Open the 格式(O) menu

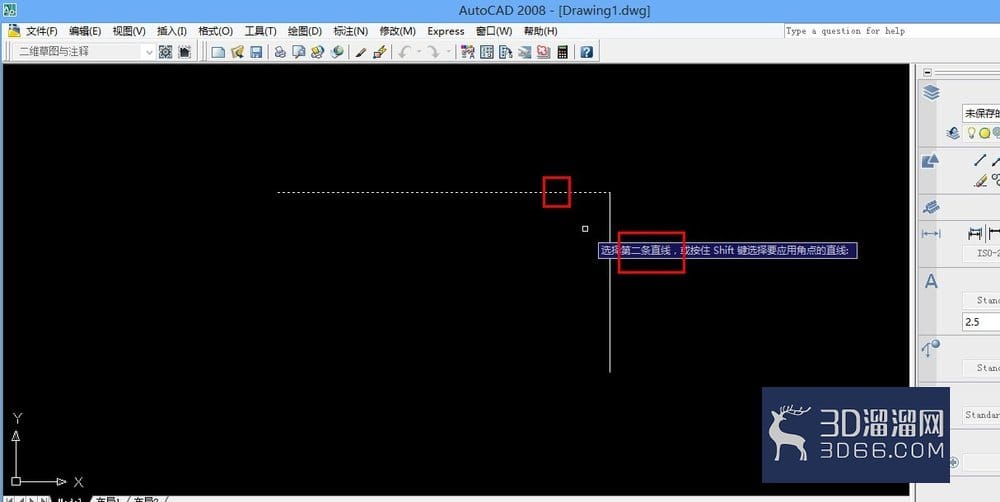(216, 31)
